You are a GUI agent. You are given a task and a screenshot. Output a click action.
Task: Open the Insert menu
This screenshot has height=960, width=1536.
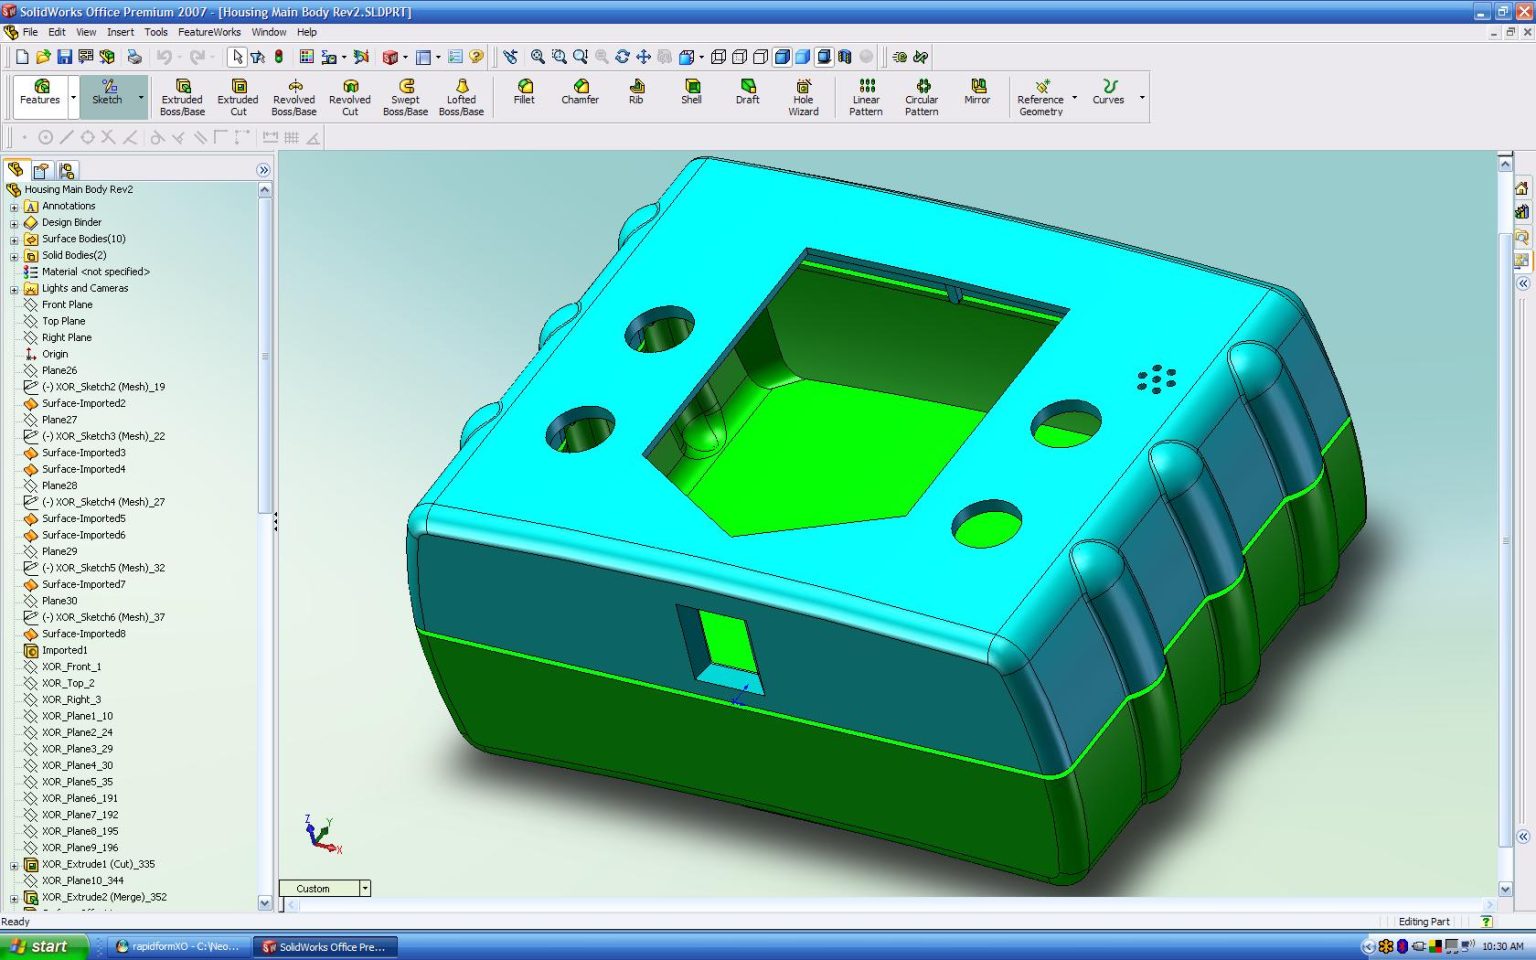120,32
